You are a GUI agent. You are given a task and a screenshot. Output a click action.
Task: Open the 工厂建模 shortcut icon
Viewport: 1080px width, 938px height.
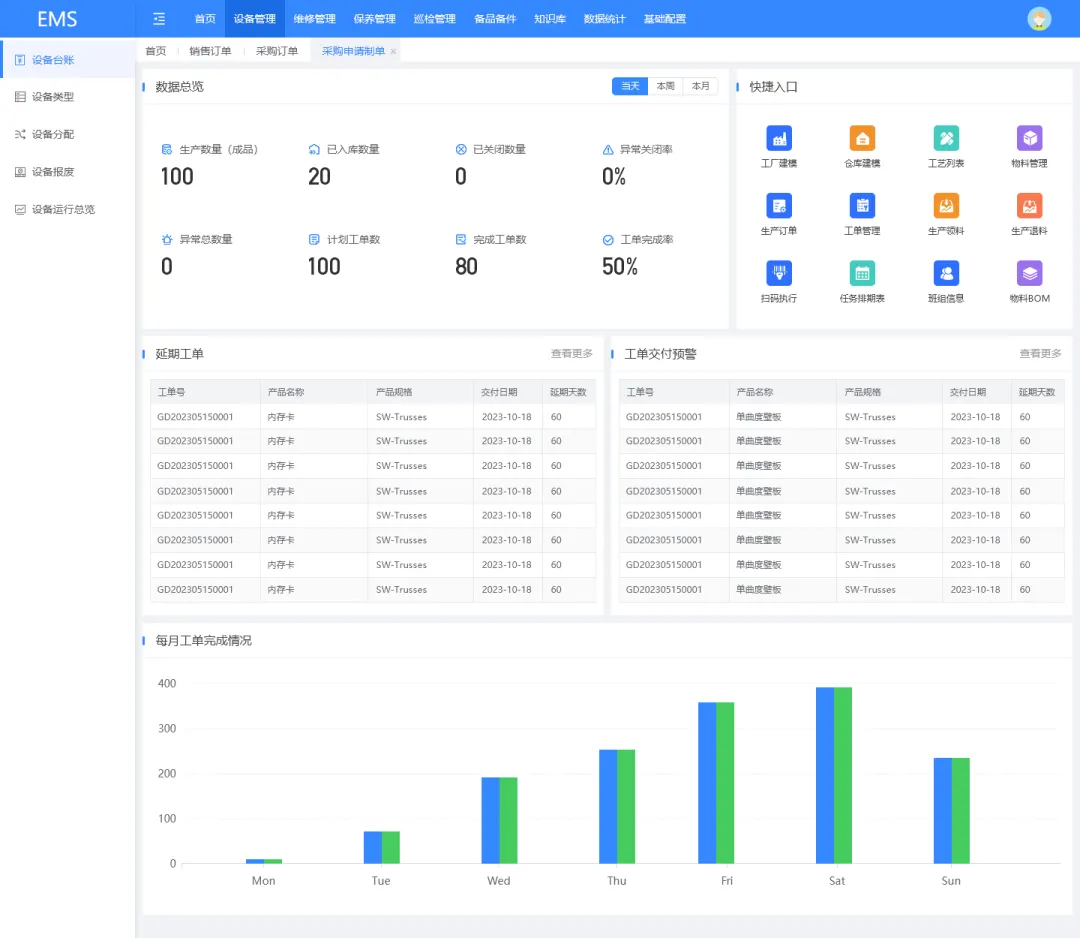tap(779, 138)
